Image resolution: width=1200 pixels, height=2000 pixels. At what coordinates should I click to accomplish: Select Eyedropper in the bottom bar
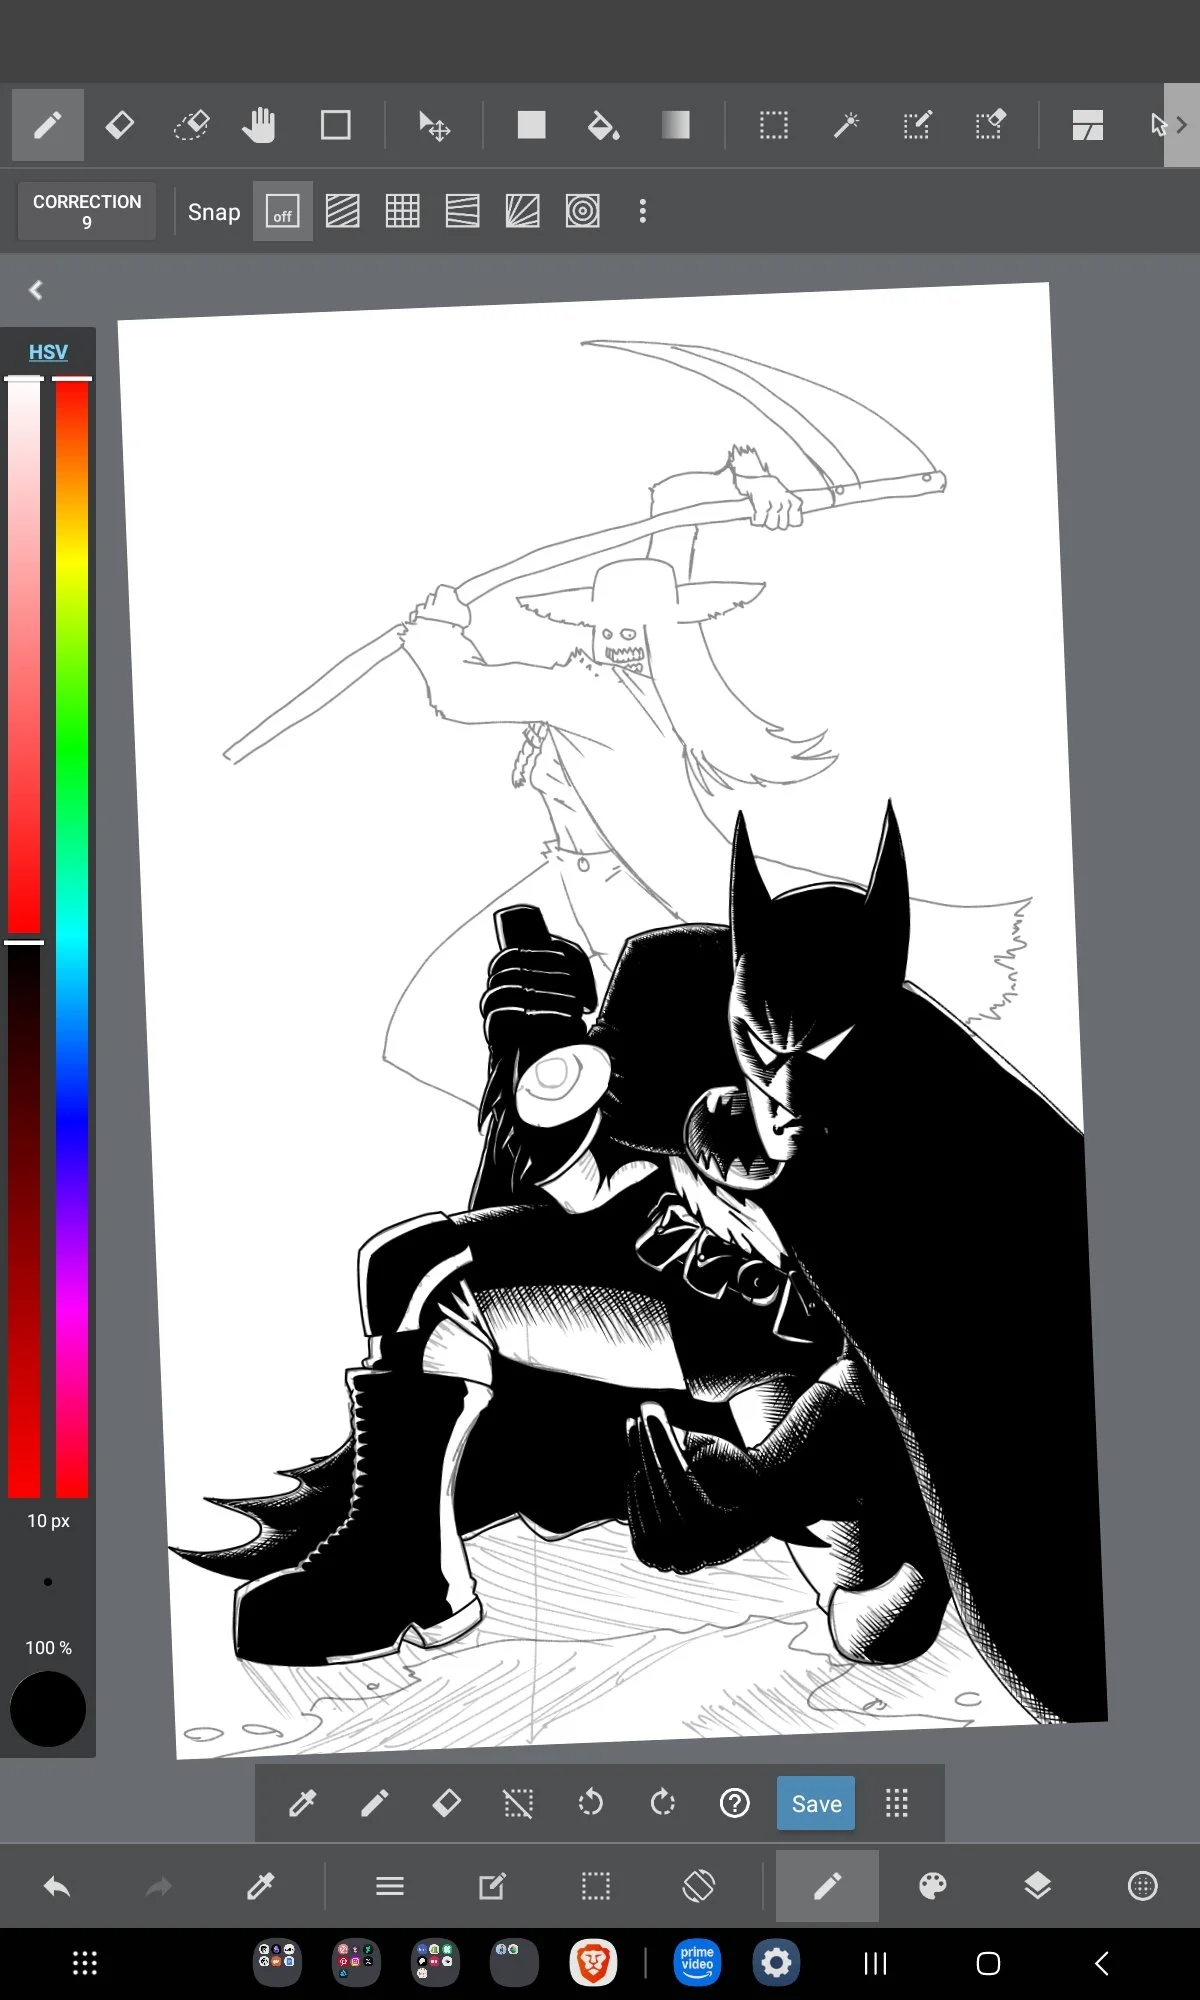pyautogui.click(x=261, y=1887)
